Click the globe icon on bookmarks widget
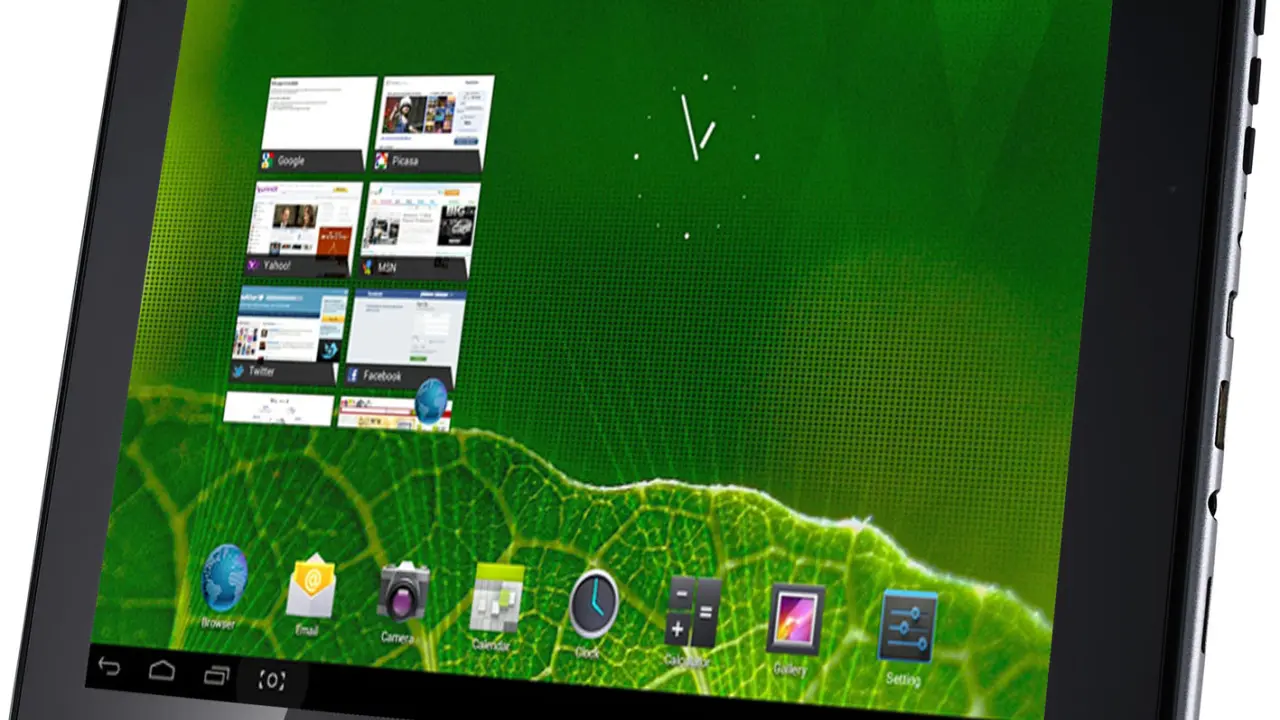Viewport: 1280px width, 720px height. 432,400
